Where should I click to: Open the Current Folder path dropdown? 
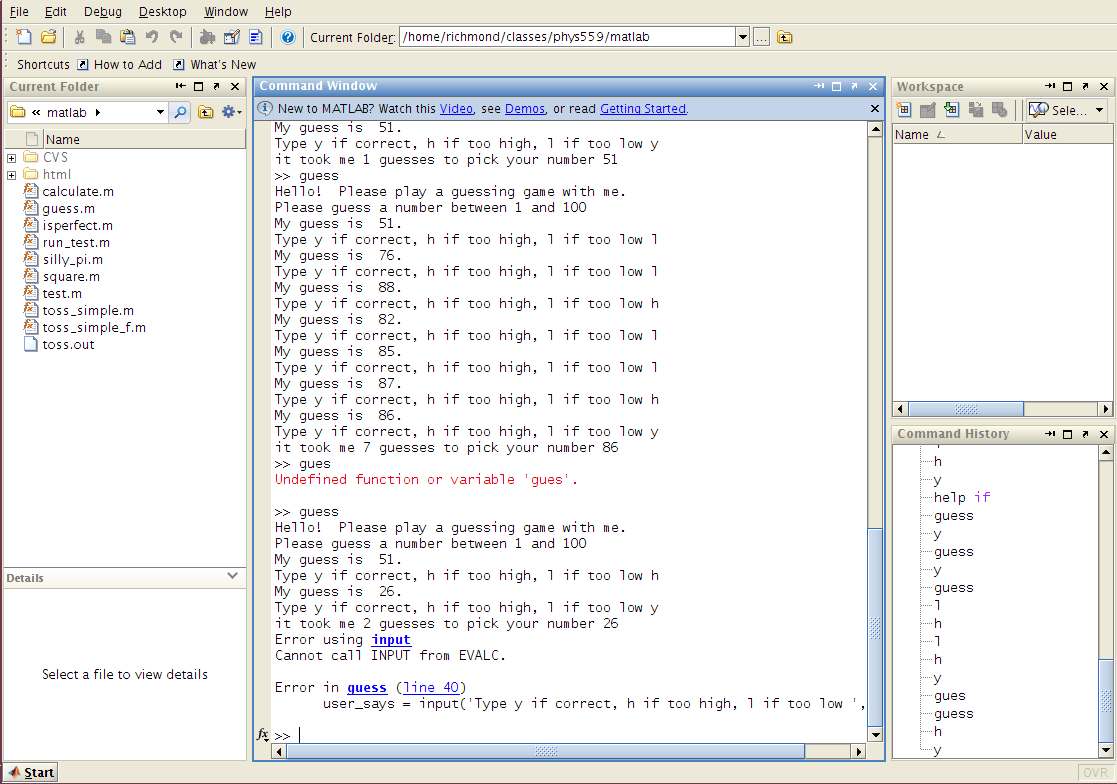(x=741, y=36)
